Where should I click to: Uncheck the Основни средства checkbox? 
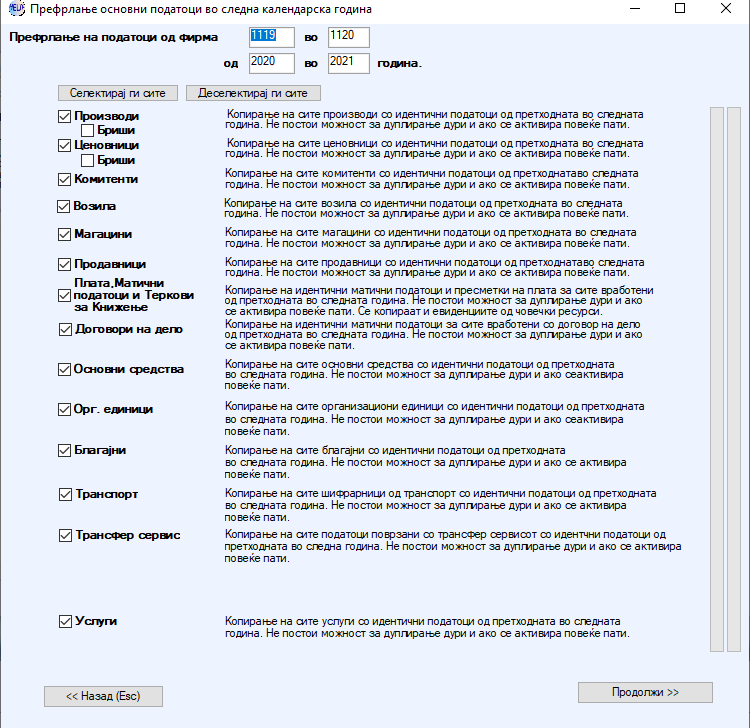coord(64,369)
